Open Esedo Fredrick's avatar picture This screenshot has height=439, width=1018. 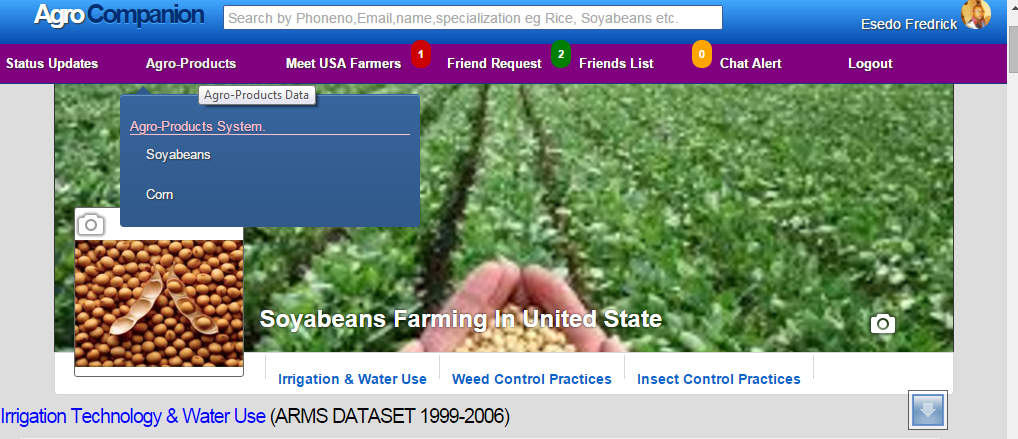point(976,15)
